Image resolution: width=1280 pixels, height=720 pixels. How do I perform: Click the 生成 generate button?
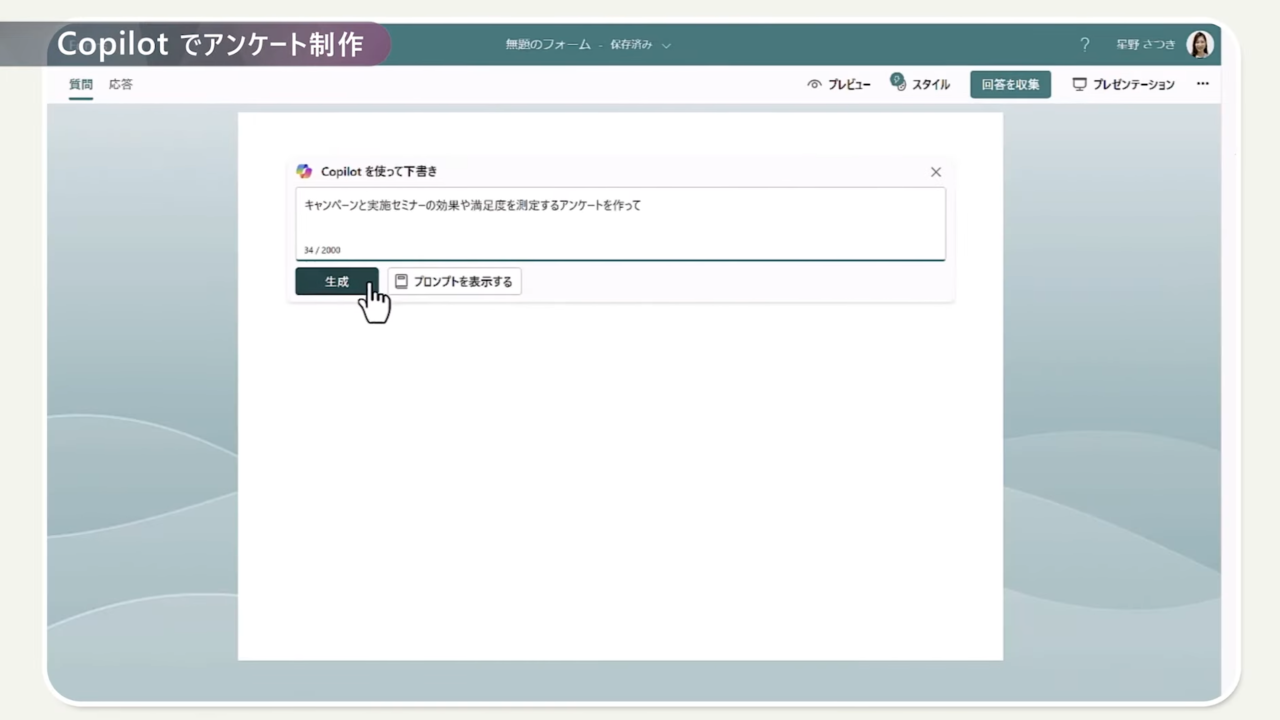click(337, 282)
